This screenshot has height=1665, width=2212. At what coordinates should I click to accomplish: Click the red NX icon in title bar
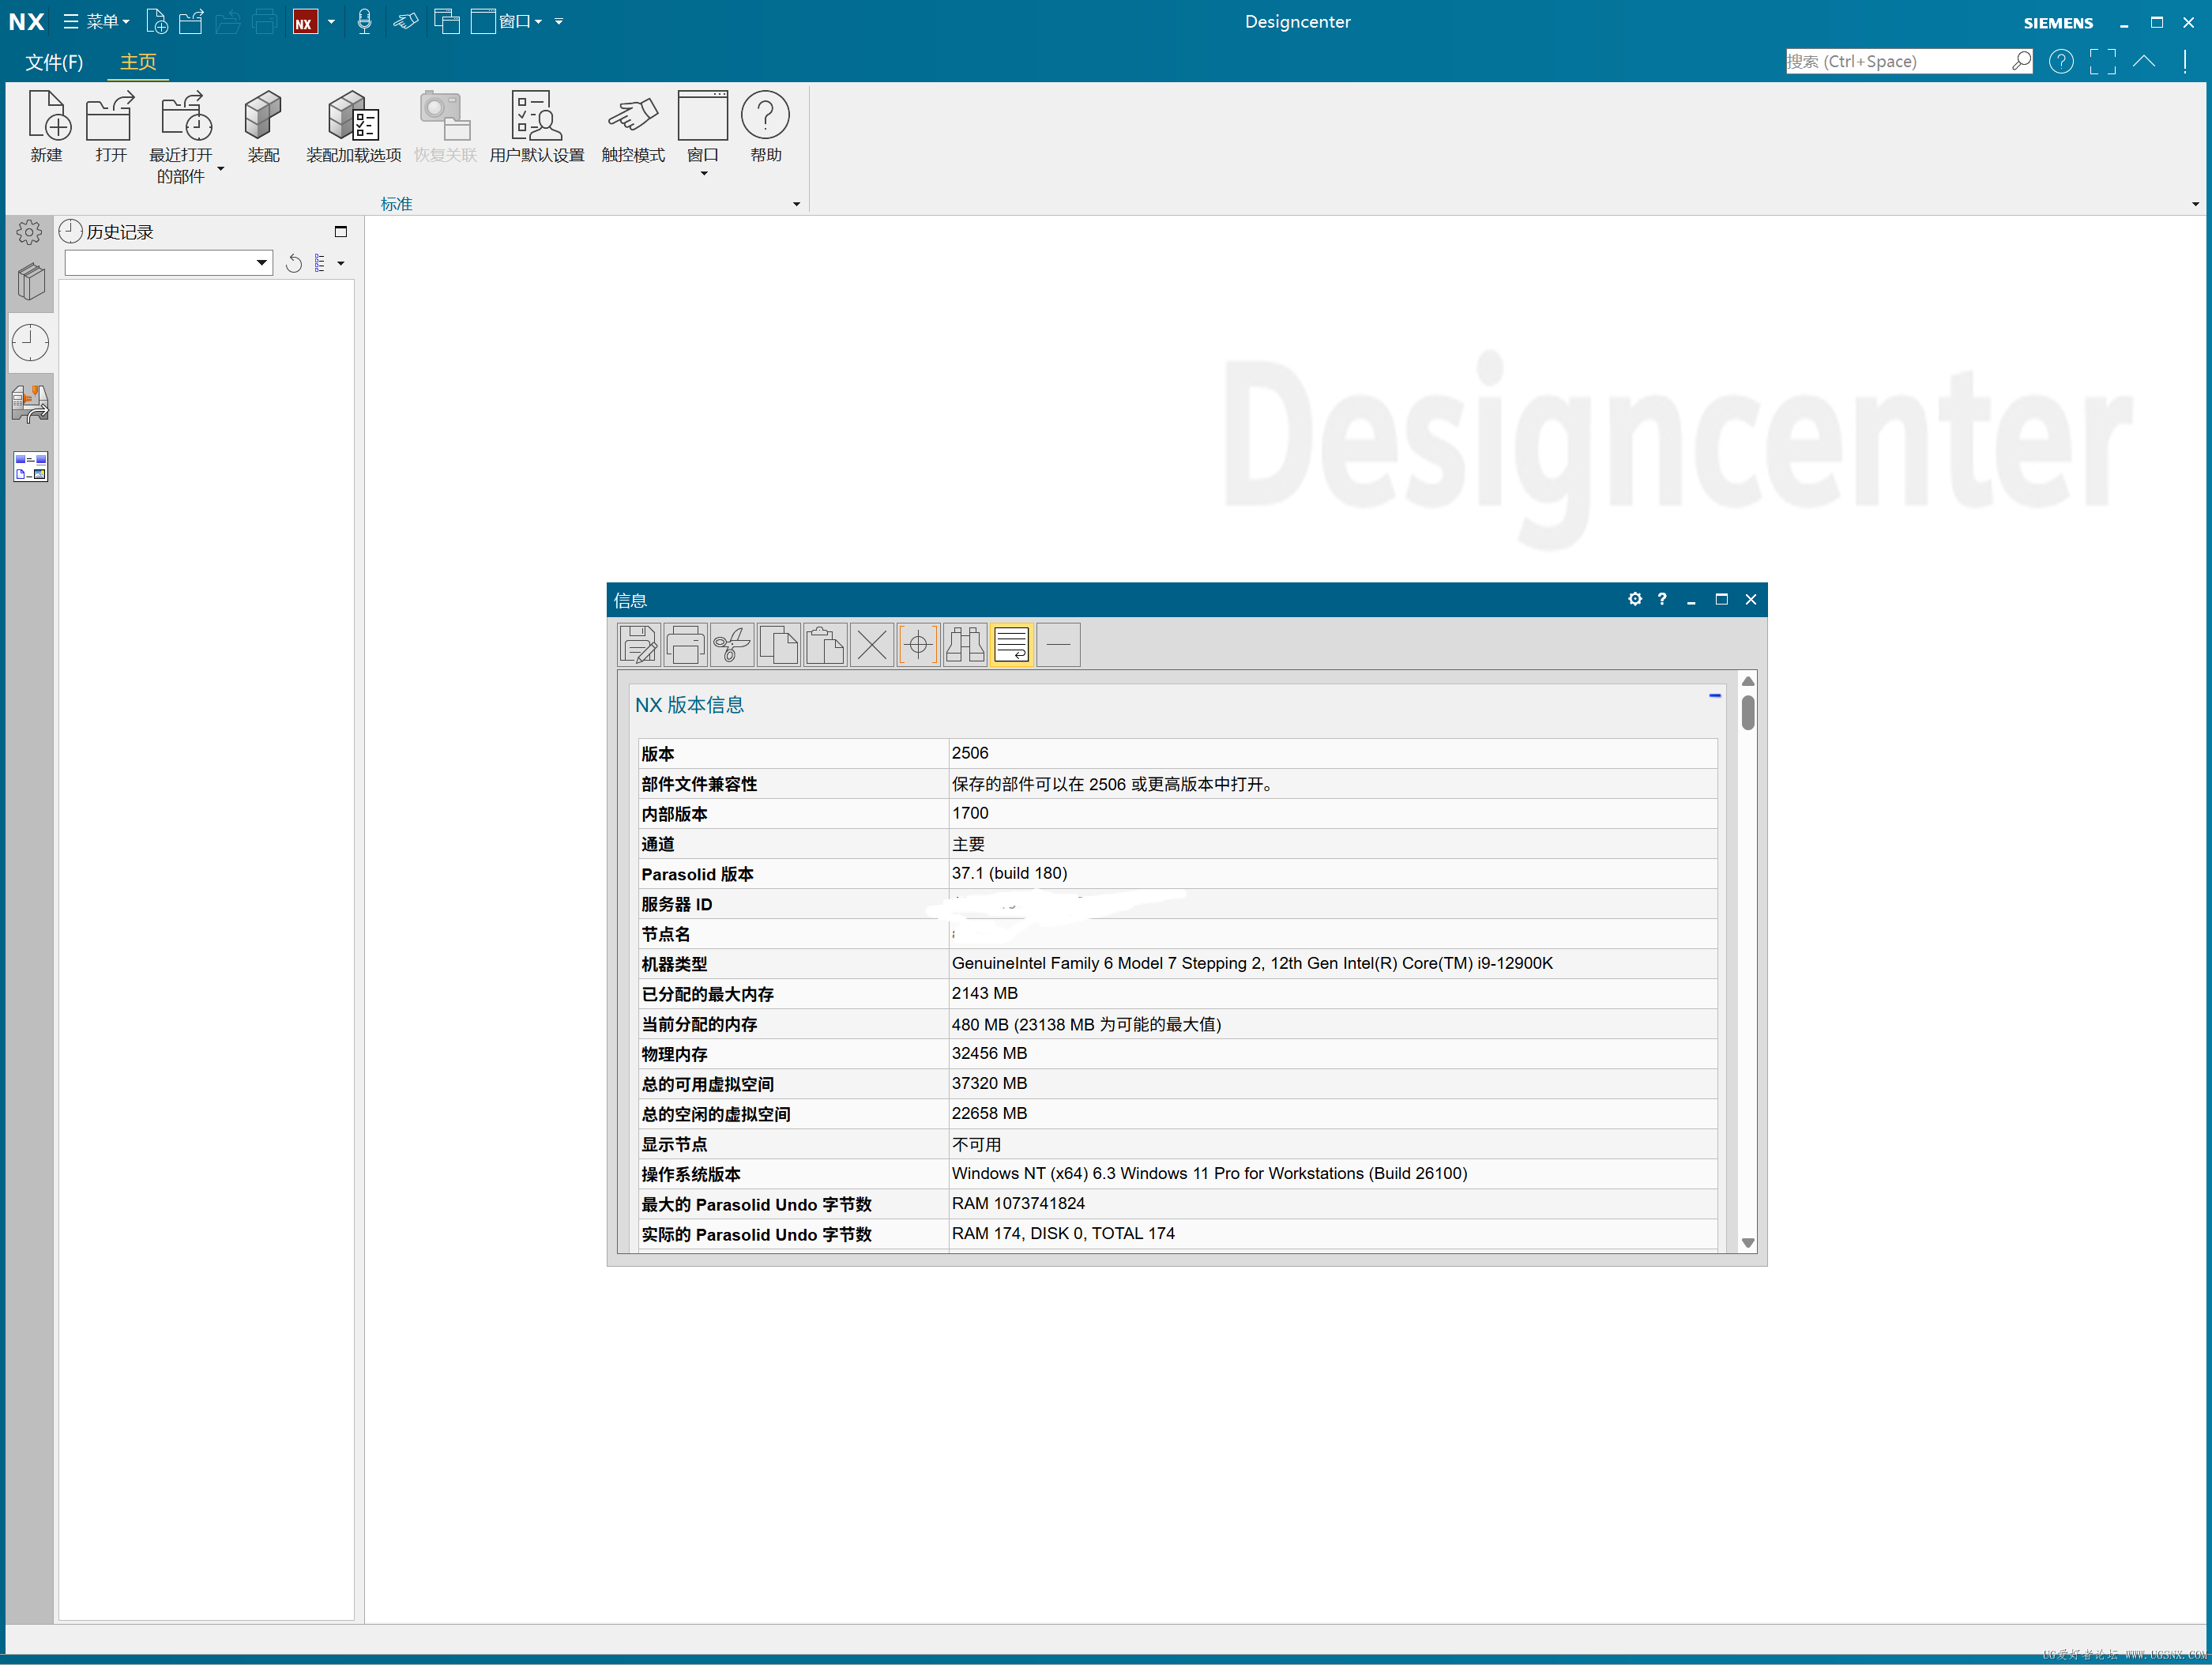(304, 21)
